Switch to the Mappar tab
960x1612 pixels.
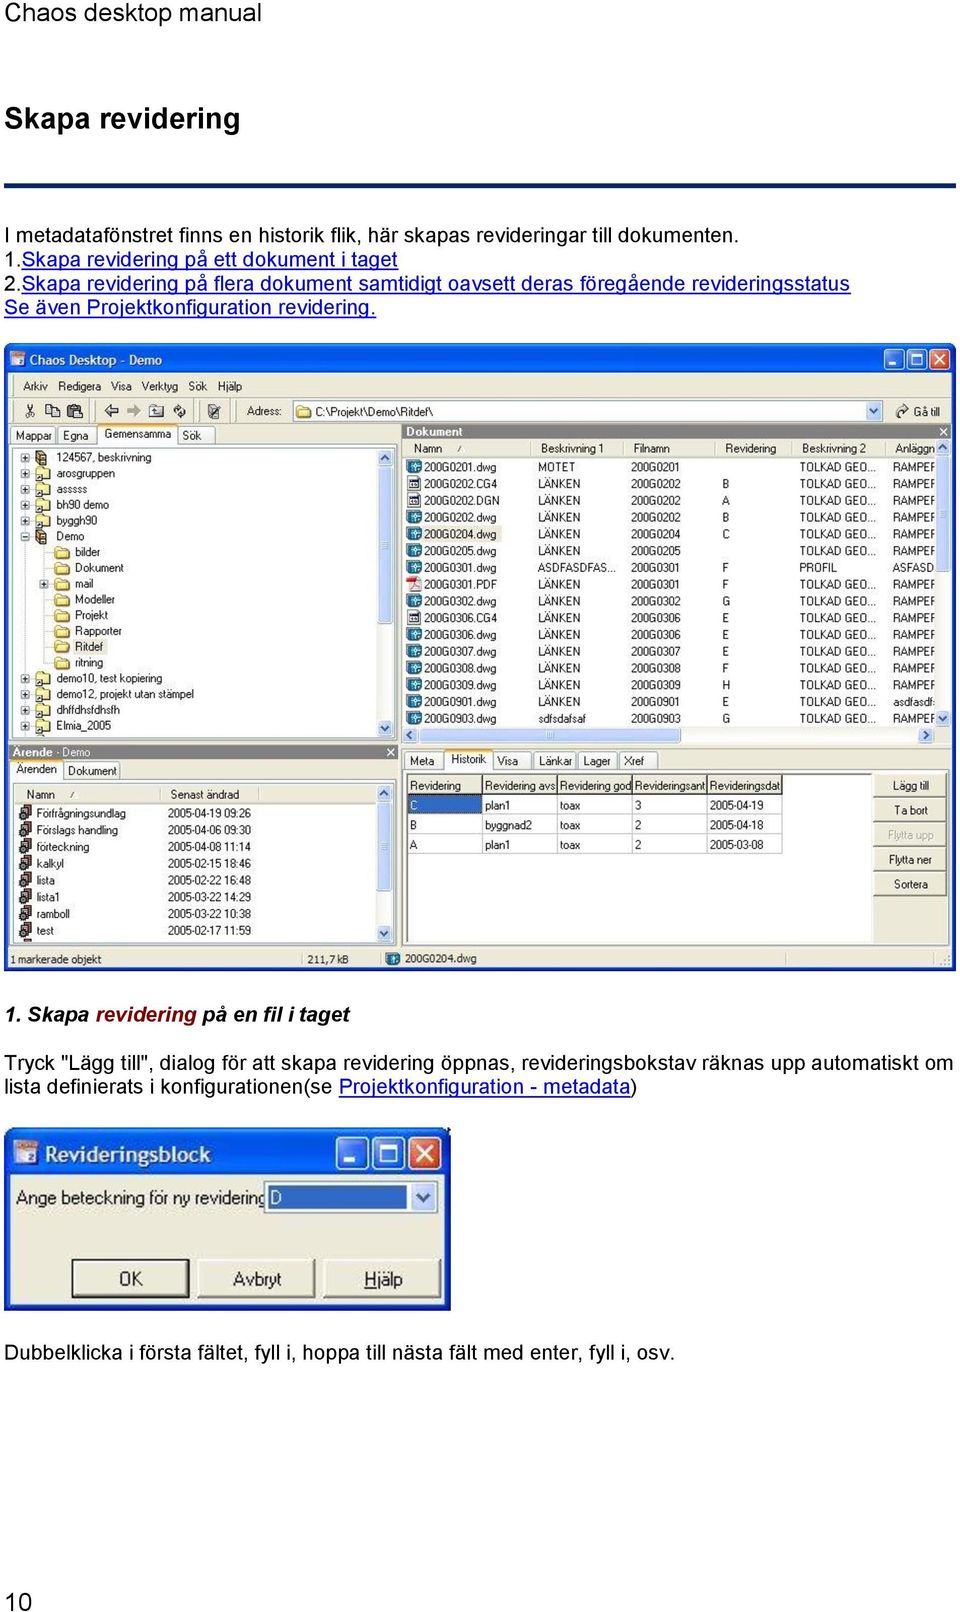pyautogui.click(x=34, y=435)
